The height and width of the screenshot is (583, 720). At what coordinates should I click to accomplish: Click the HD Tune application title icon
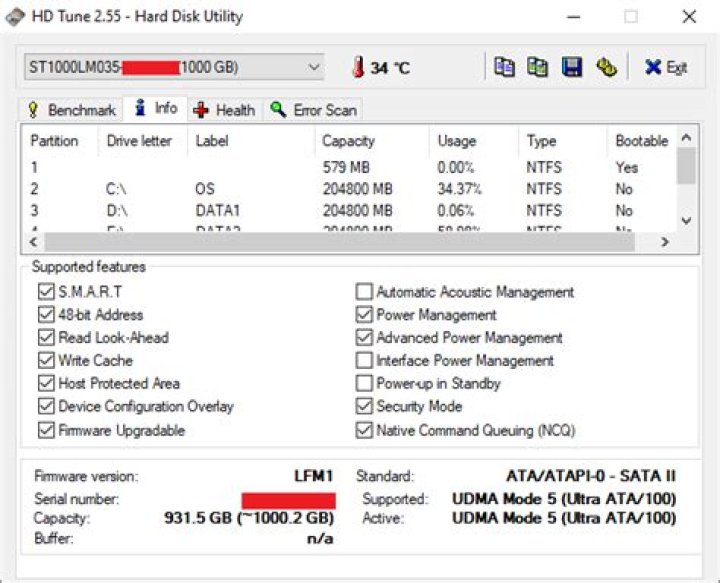pos(14,17)
